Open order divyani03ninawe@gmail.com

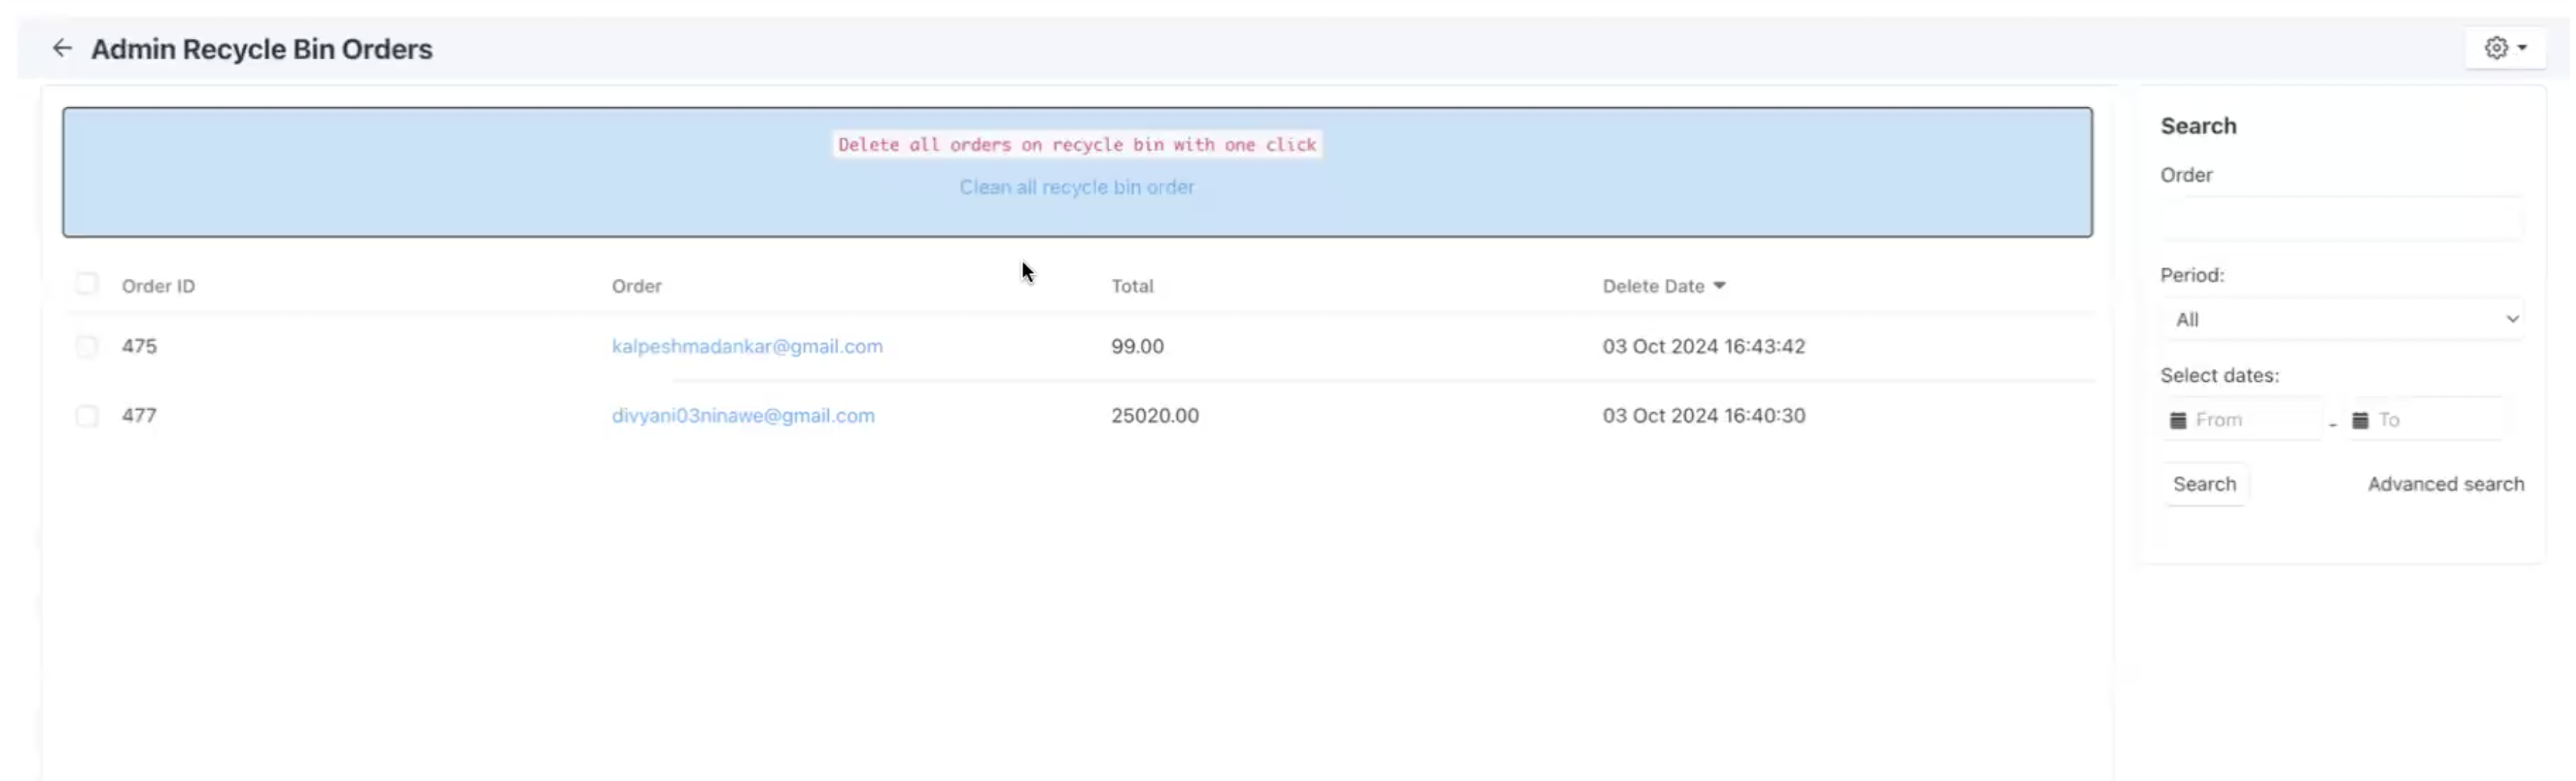click(x=743, y=415)
